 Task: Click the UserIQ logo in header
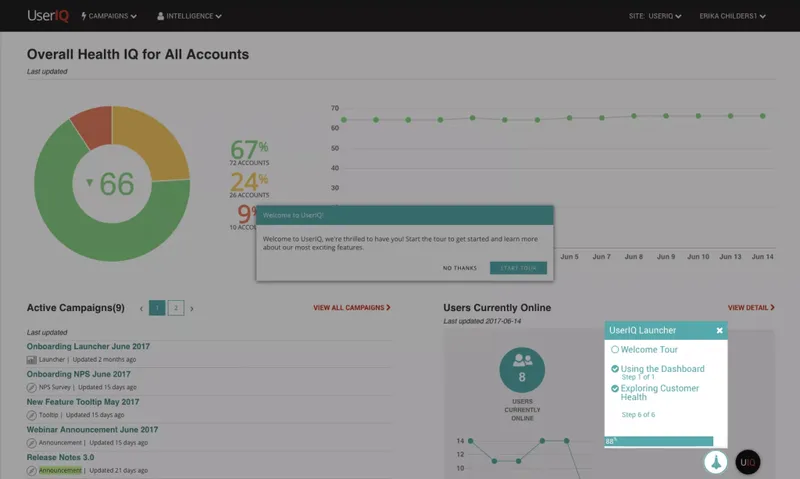[x=48, y=16]
